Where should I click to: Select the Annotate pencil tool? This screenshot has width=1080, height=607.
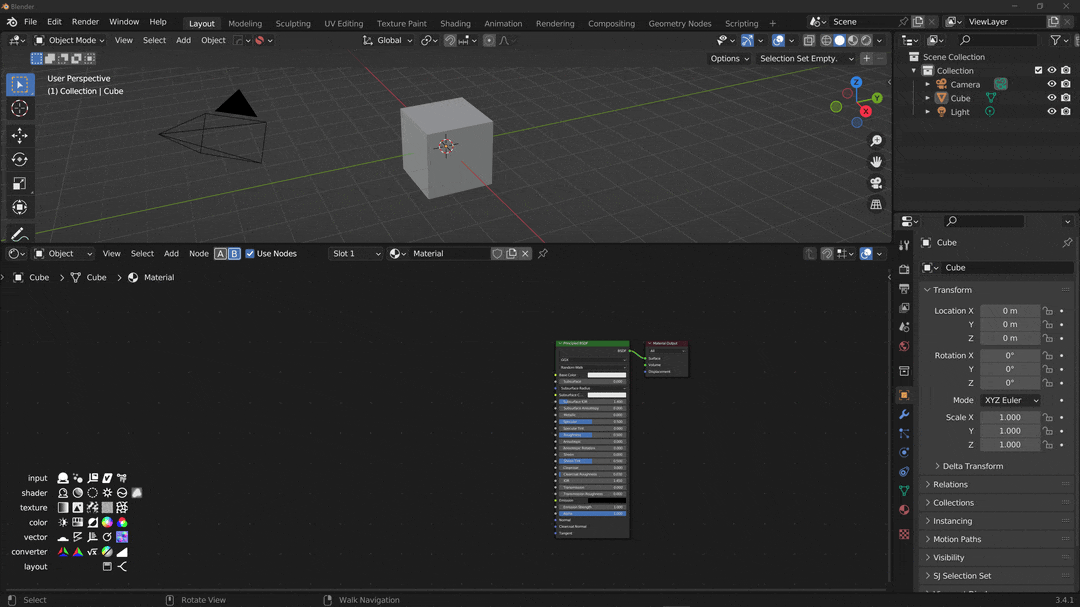(19, 234)
